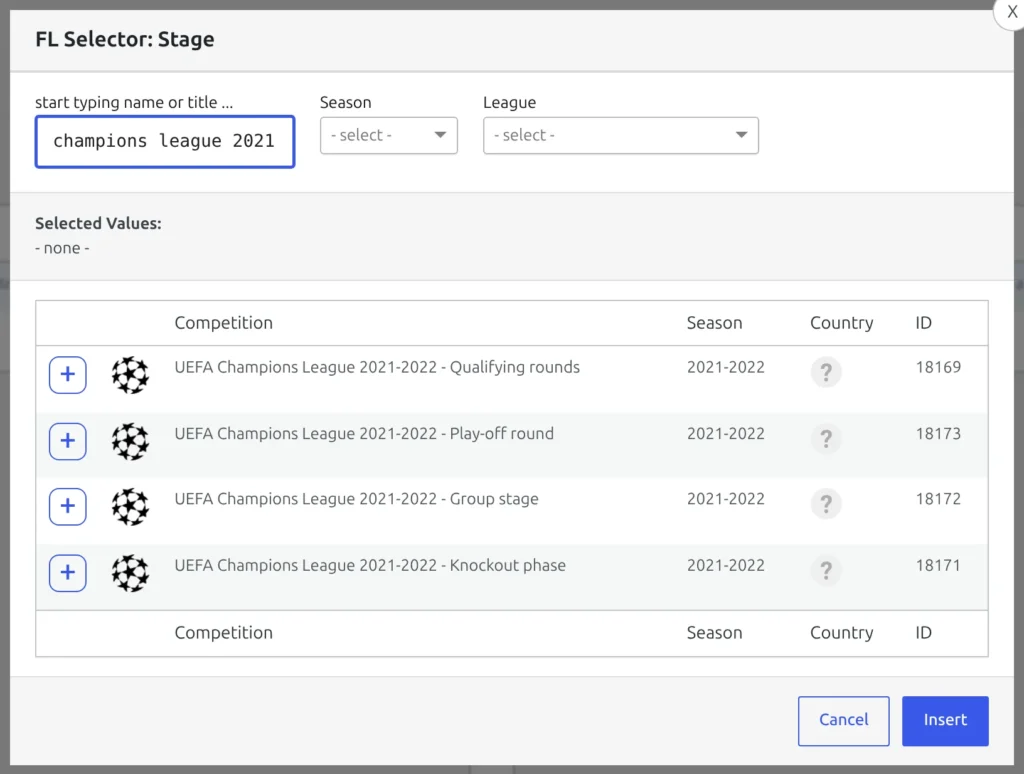1024x774 pixels.
Task: Click unknown country icon for ID 18171
Action: (826, 570)
